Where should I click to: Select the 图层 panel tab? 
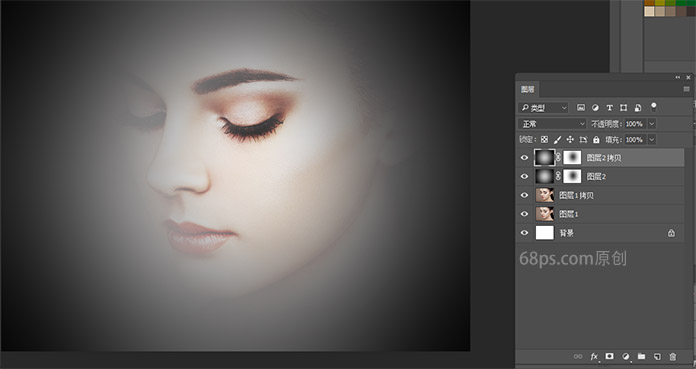528,89
